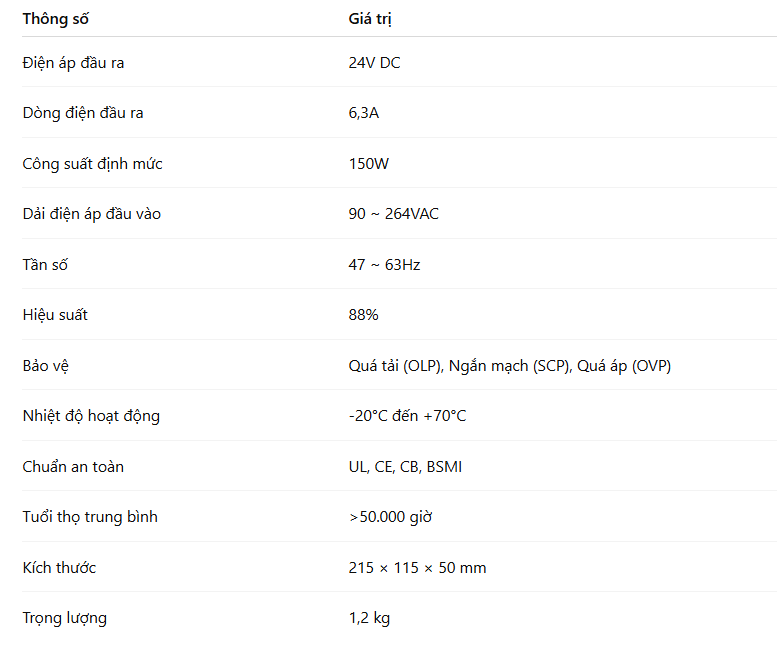Screen dimensions: 777x661
Task: Select the "-20°C đến +70°C" temperature value
Action: 407,416
